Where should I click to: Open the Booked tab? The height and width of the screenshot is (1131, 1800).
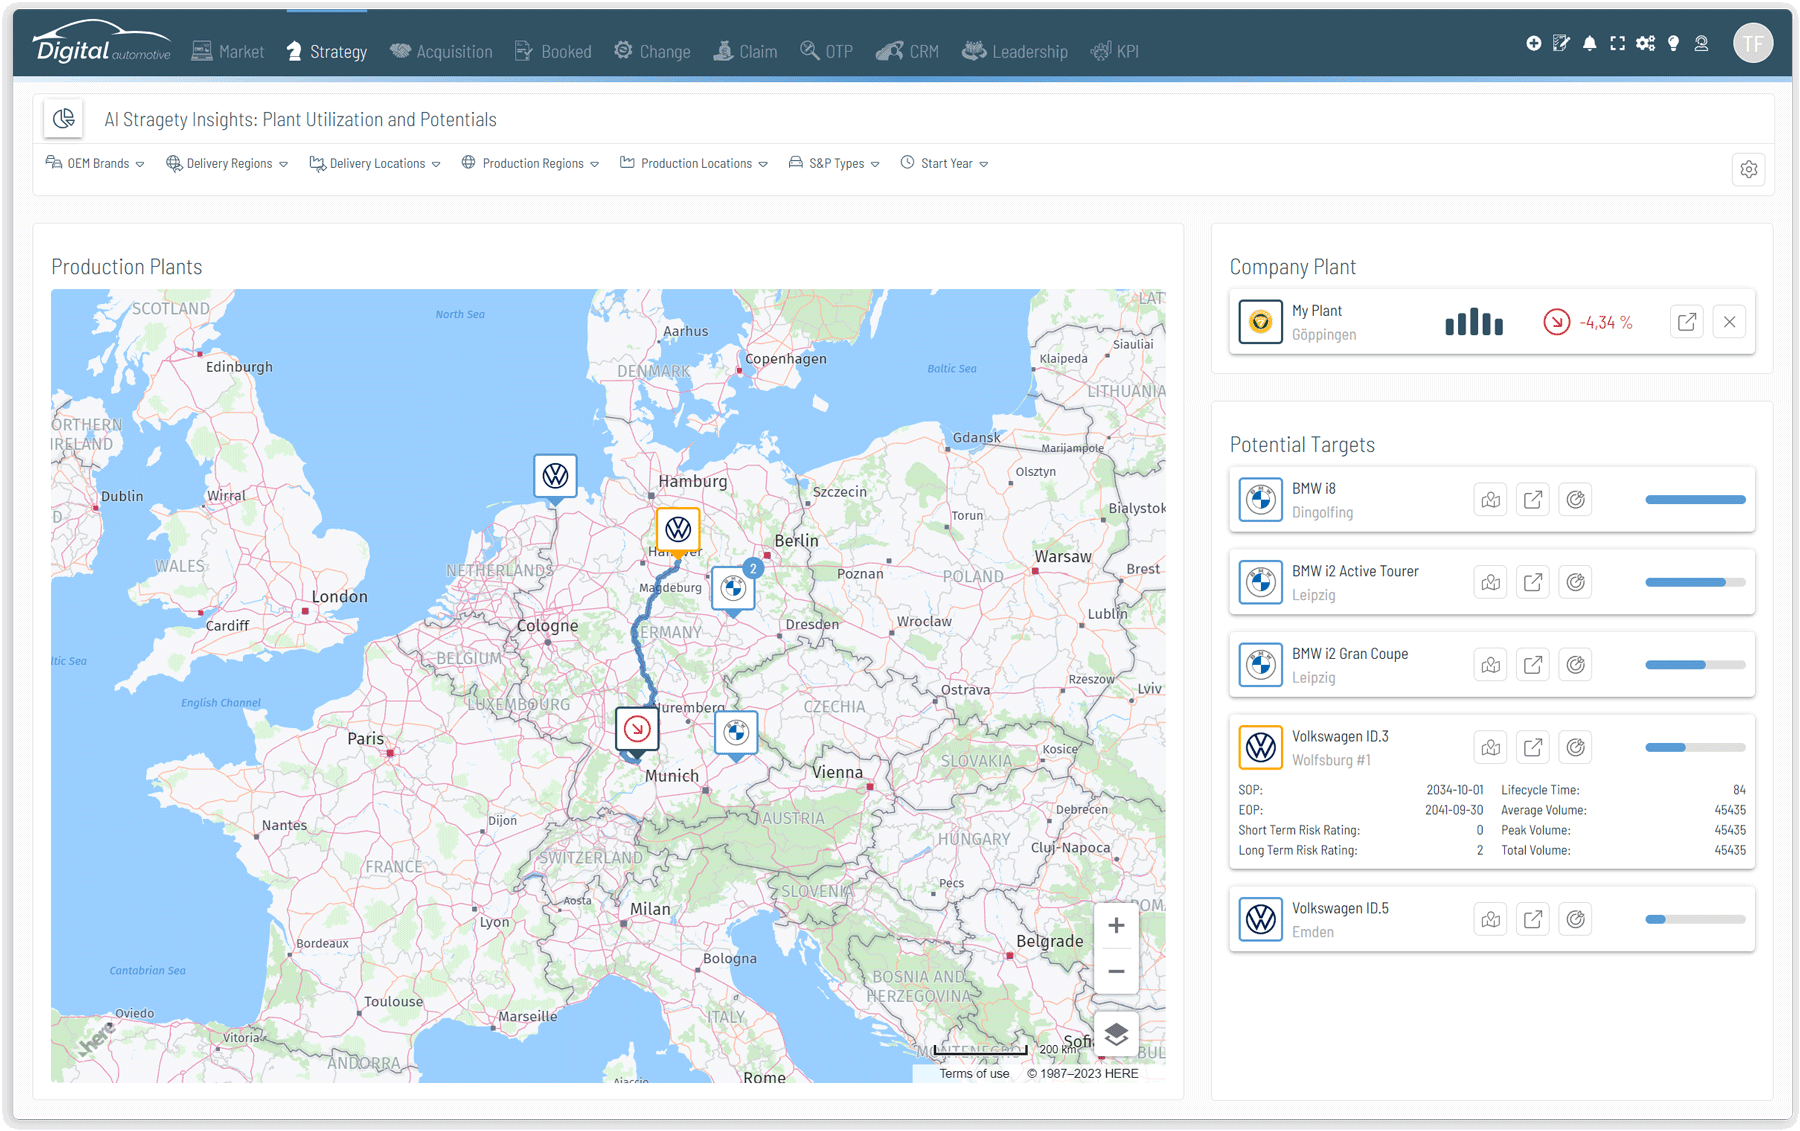click(x=553, y=51)
